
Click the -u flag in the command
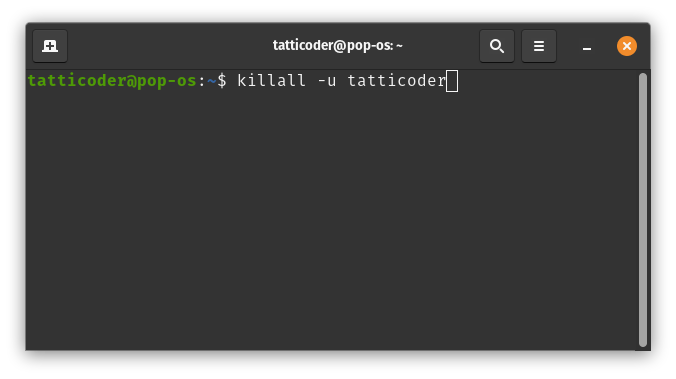(326, 81)
